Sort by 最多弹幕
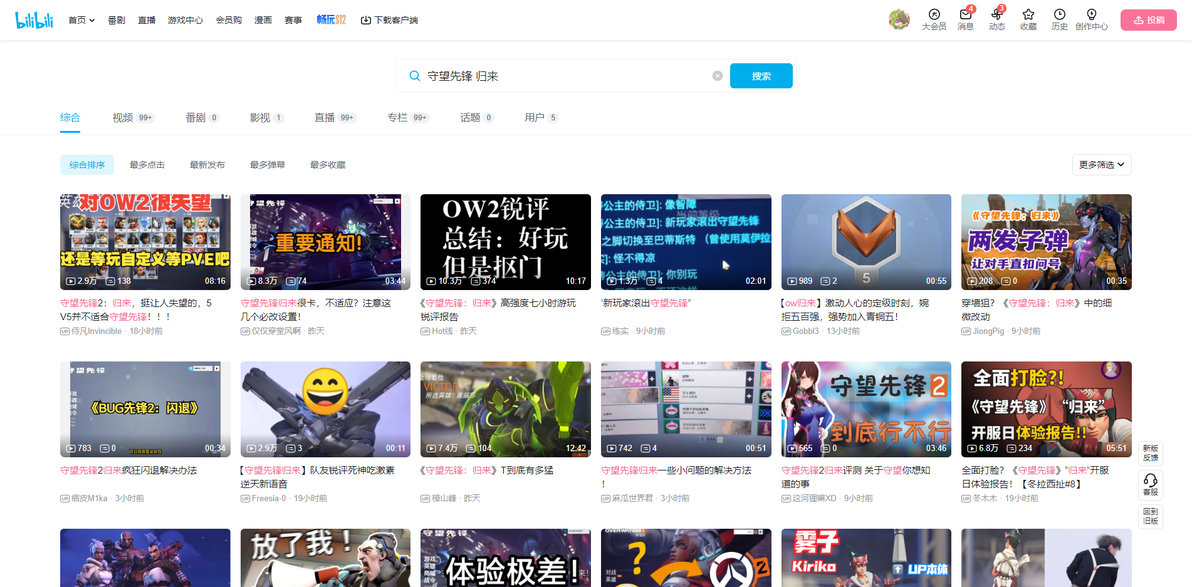 coord(268,165)
